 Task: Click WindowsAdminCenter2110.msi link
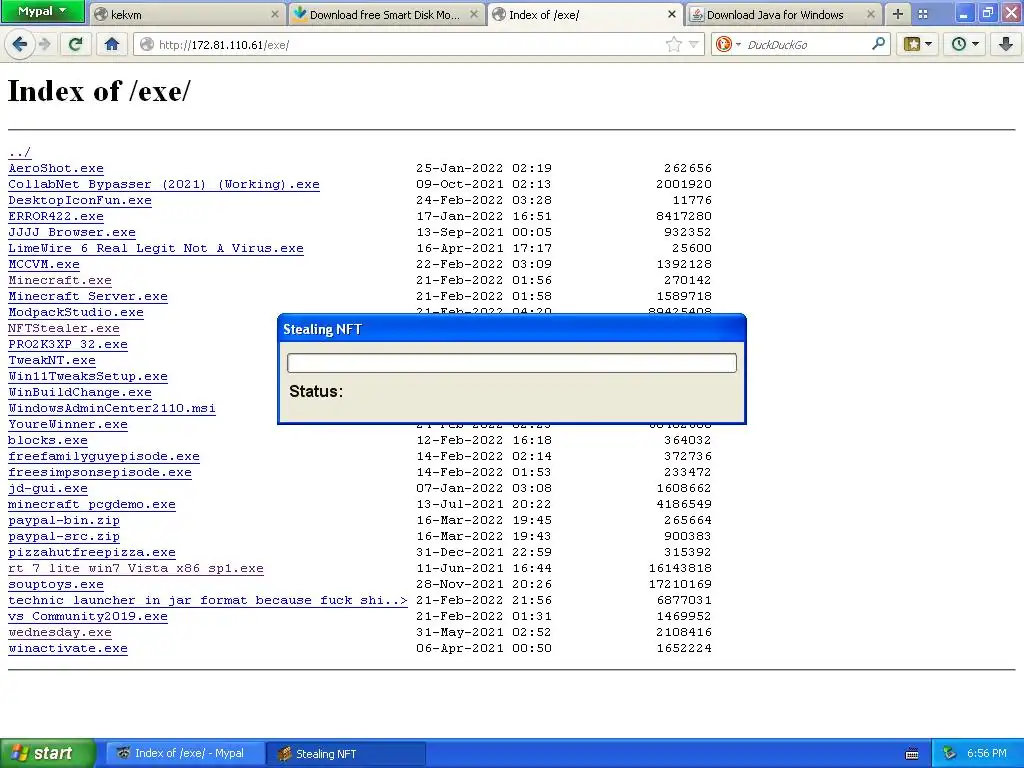(112, 408)
